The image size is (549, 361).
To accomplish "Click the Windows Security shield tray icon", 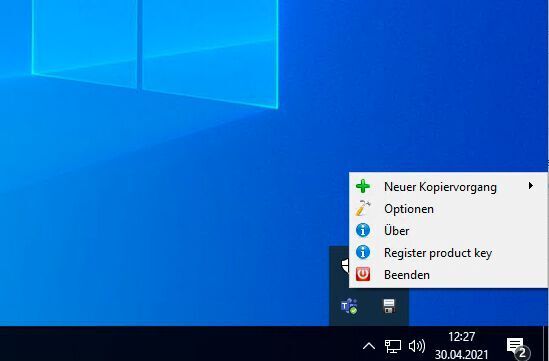I will [x=345, y=265].
